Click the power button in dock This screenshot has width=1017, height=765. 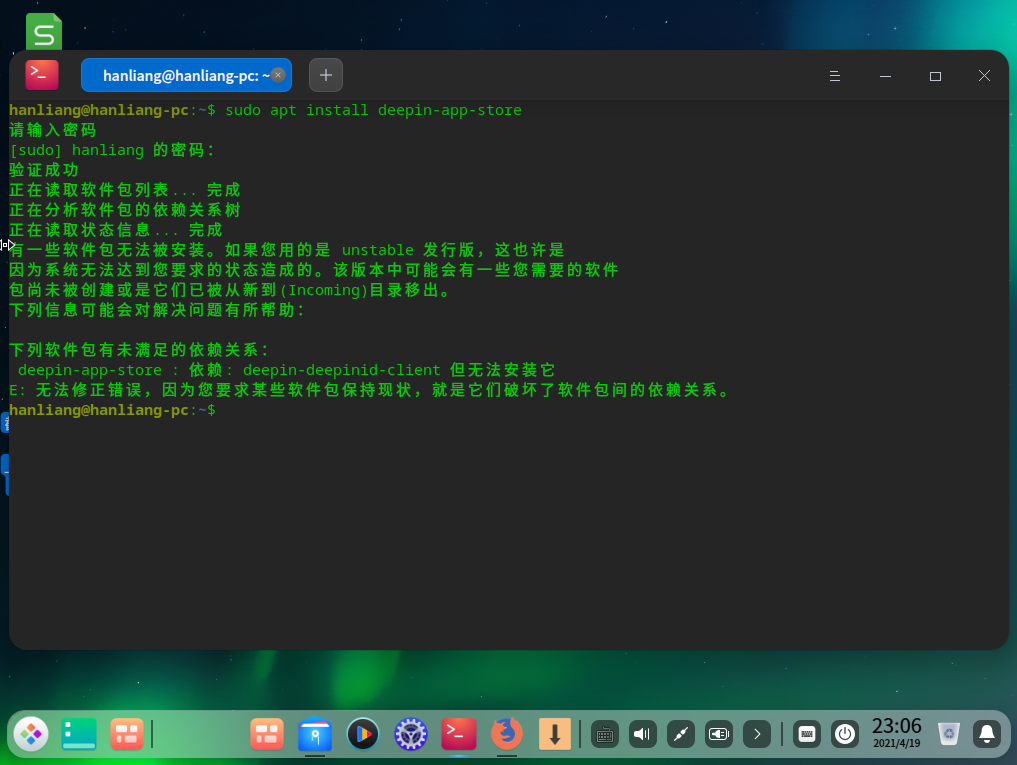[845, 735]
